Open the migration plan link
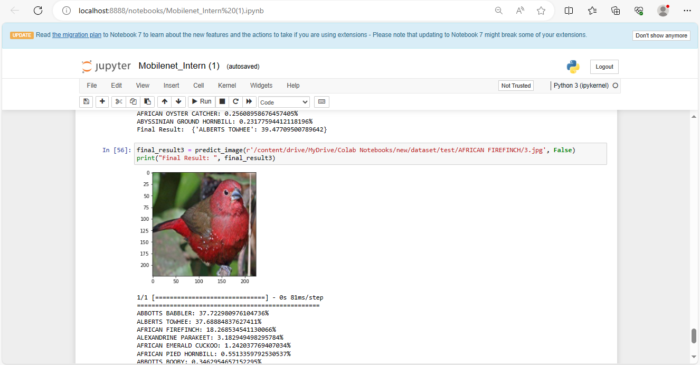Image resolution: width=700 pixels, height=365 pixels. coord(77,35)
